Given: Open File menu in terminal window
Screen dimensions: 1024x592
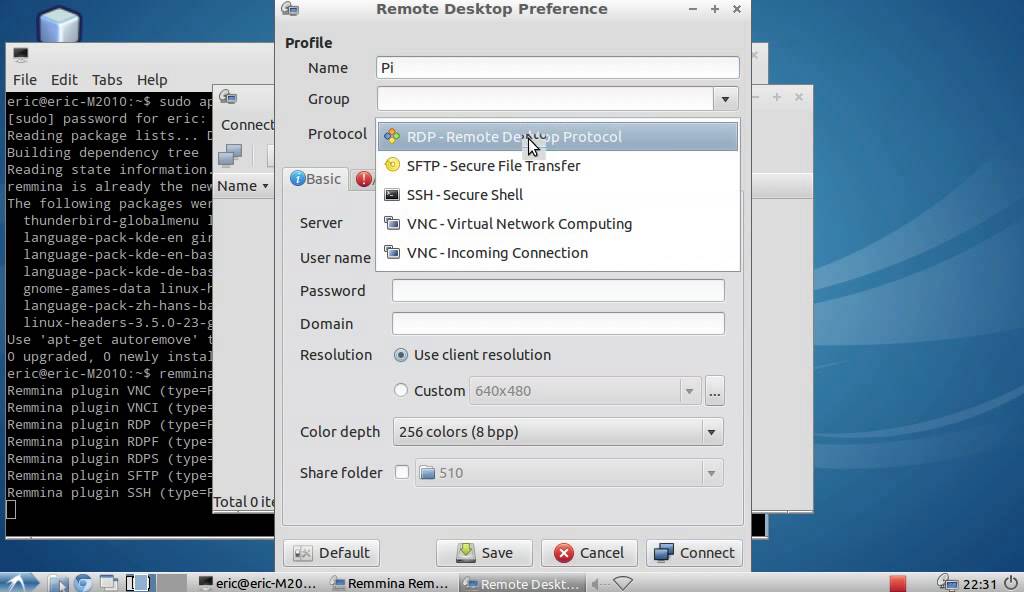Looking at the screenshot, I should pyautogui.click(x=25, y=80).
